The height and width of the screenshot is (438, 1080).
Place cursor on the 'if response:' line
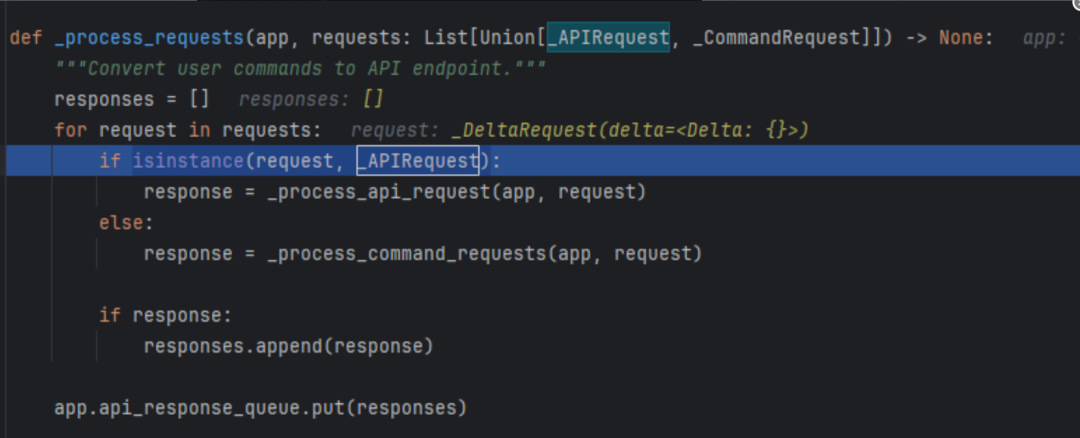[166, 315]
